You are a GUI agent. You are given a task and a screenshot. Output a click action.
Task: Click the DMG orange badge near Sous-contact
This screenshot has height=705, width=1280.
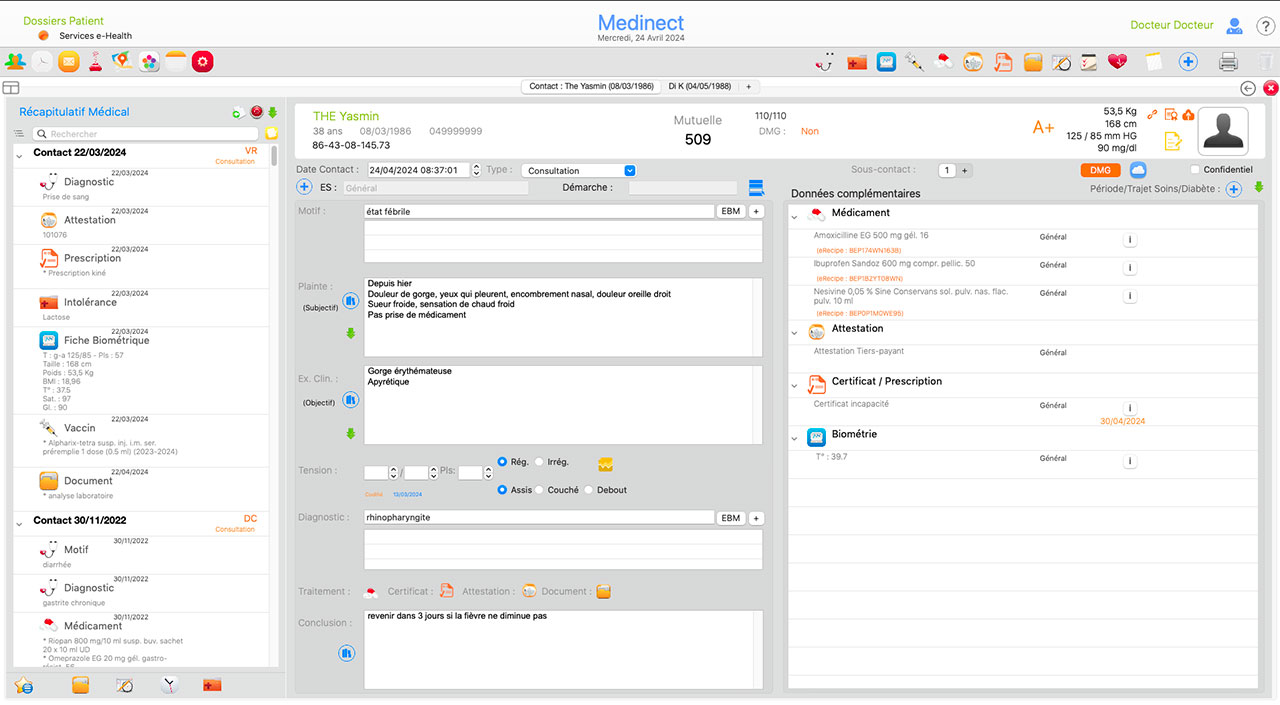[x=1099, y=170]
